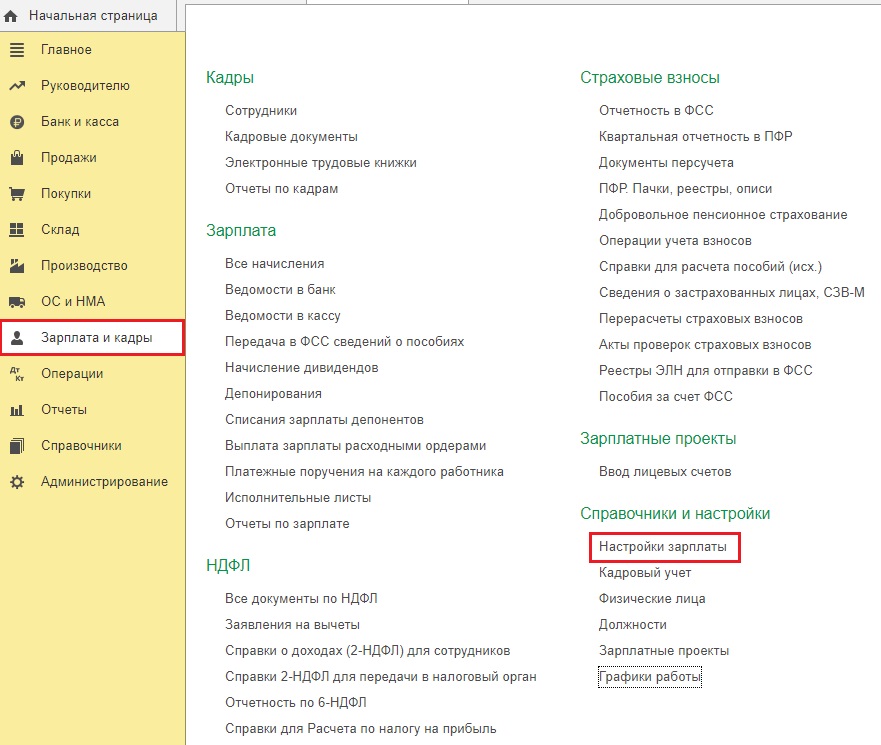Click the Покупки cart icon
881x745 pixels.
(x=17, y=194)
